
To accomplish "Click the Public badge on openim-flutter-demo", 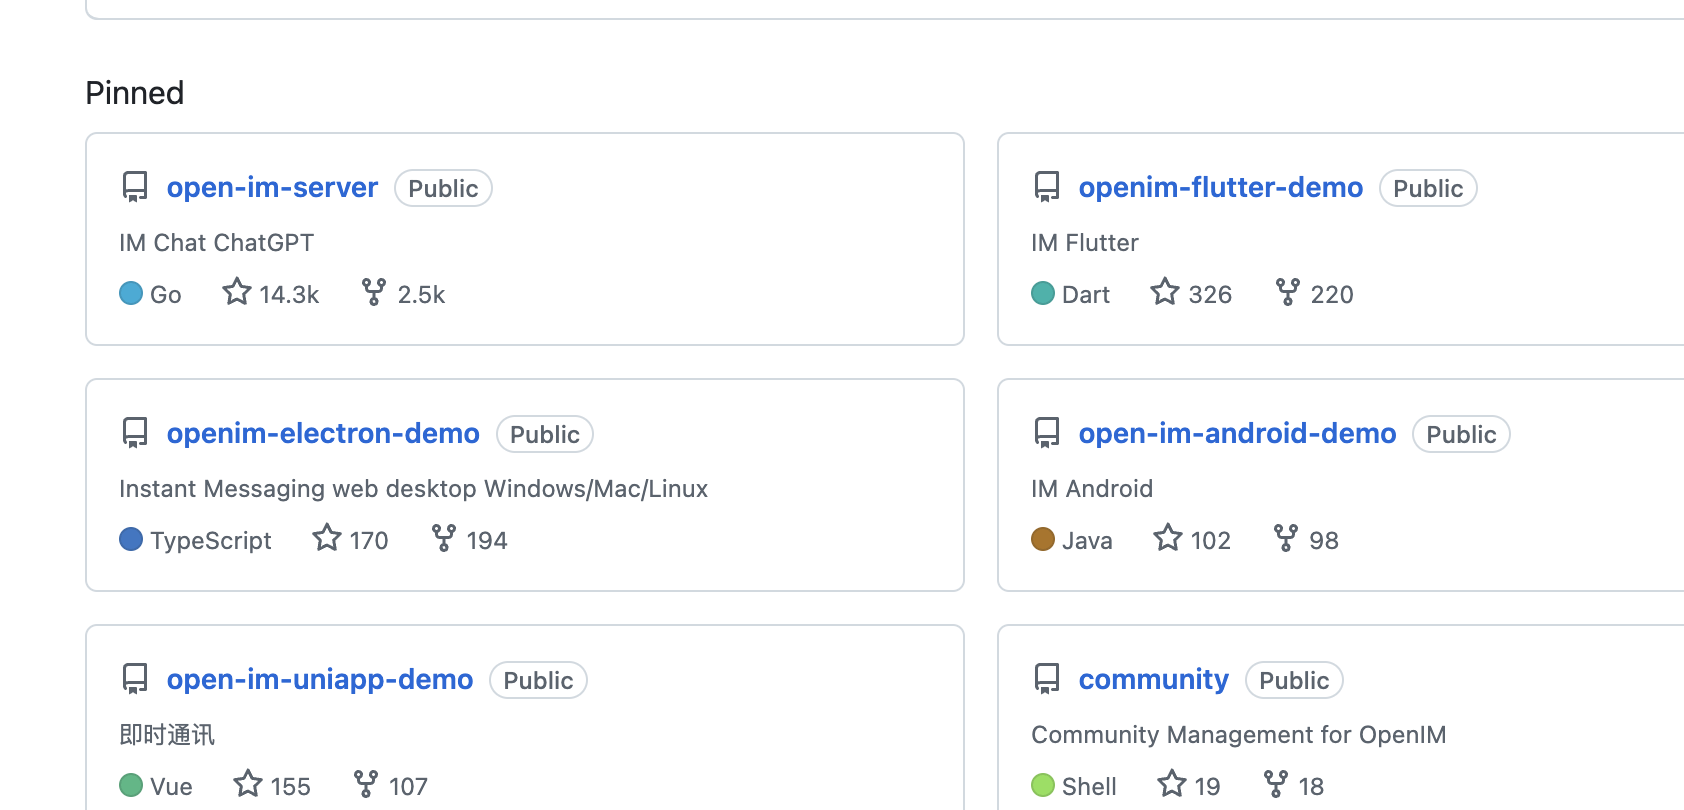I will click(x=1428, y=188).
